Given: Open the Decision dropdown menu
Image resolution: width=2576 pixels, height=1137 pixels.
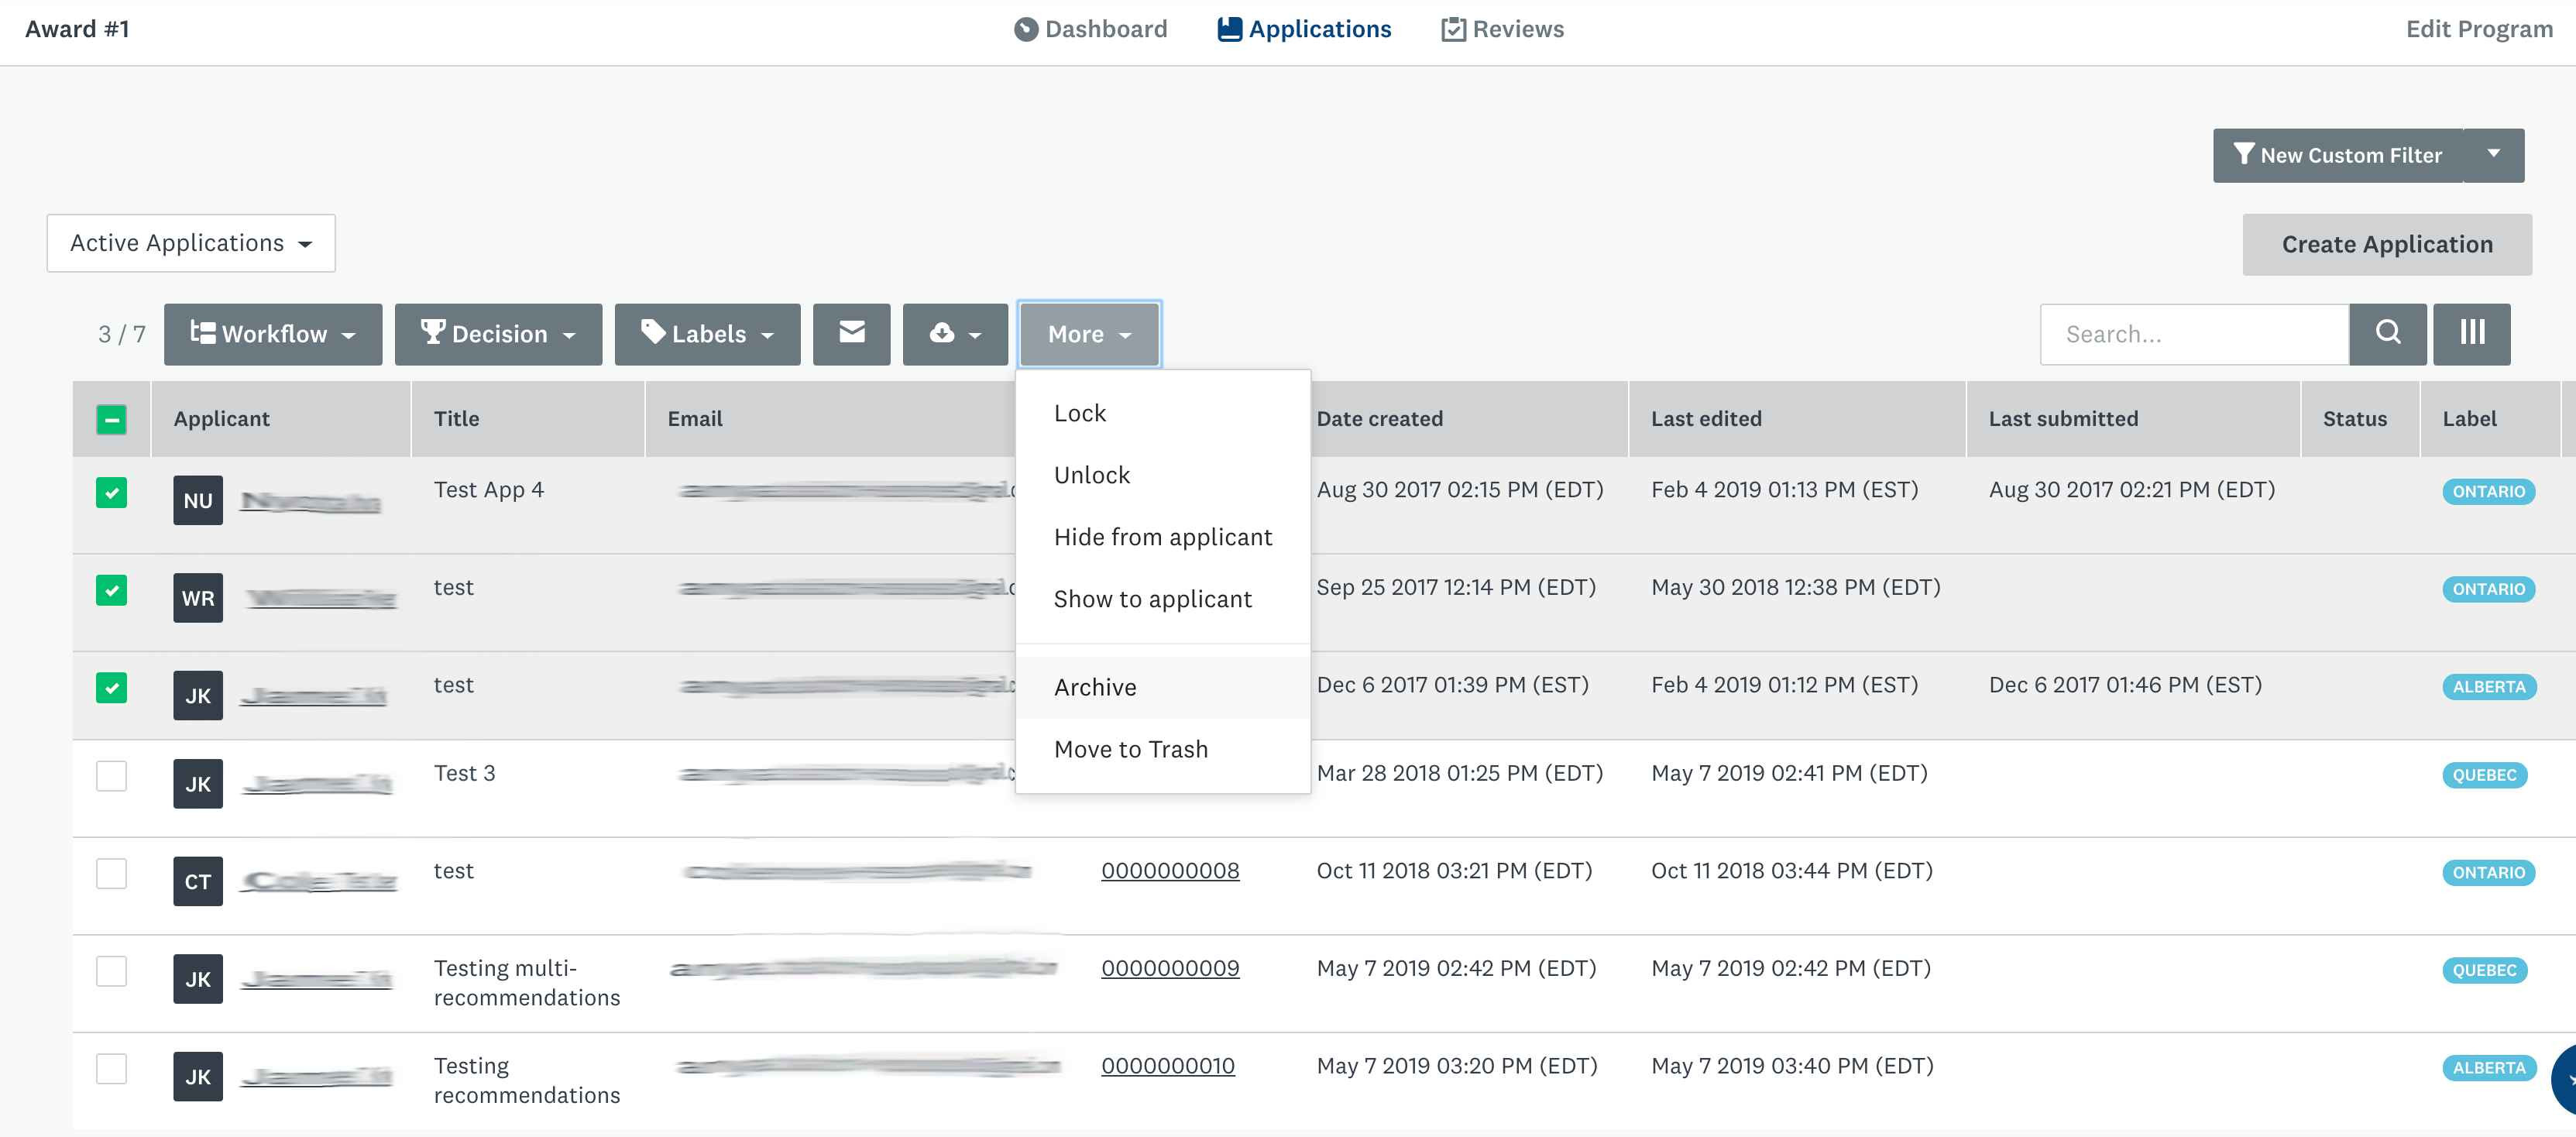Looking at the screenshot, I should (x=498, y=334).
